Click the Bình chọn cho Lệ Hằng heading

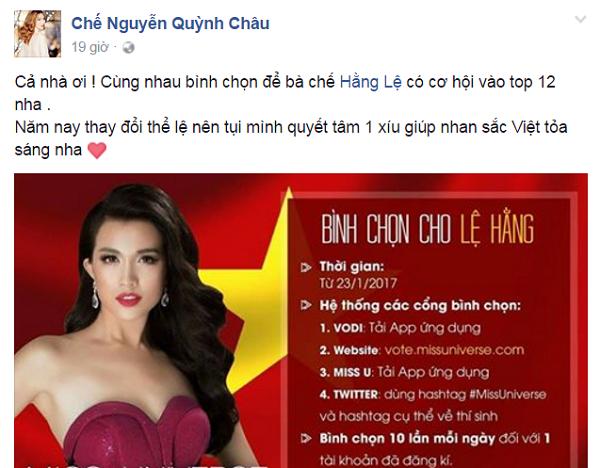pyautogui.click(x=427, y=228)
